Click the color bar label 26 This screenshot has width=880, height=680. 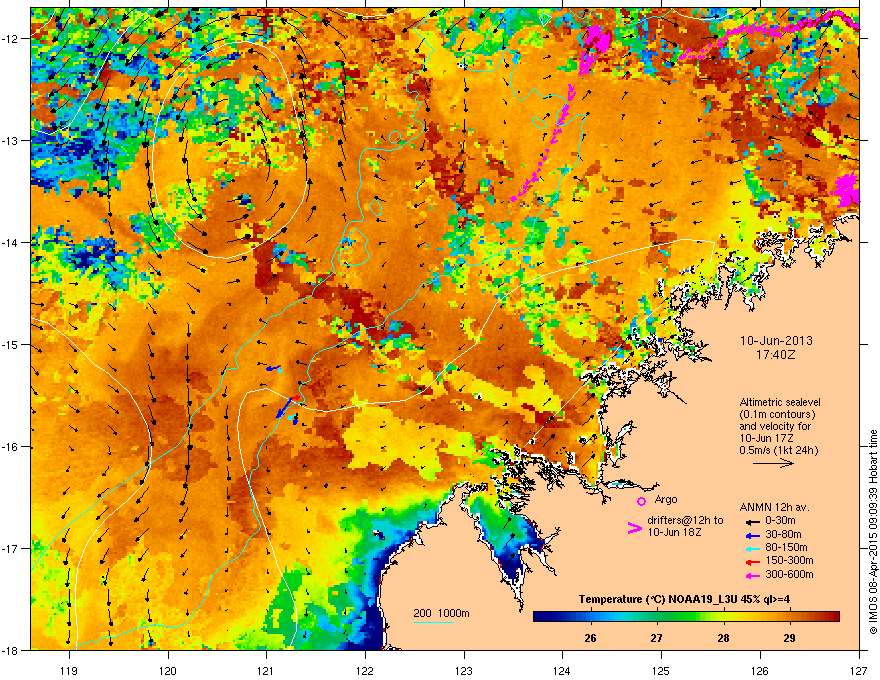(590, 638)
